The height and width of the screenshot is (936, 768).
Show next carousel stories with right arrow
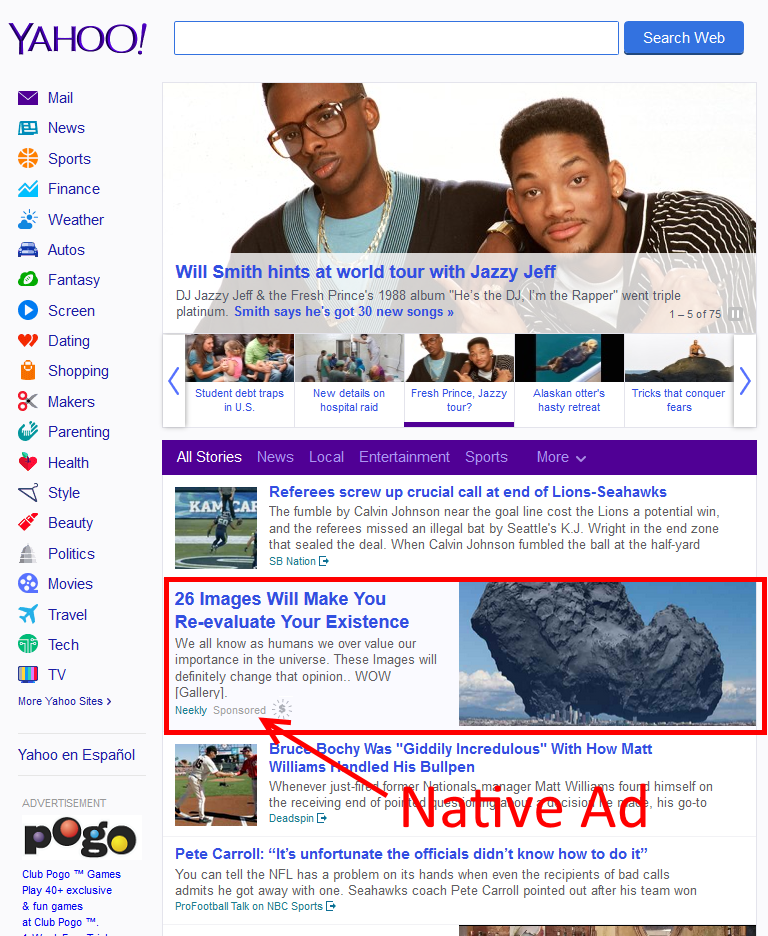(744, 381)
